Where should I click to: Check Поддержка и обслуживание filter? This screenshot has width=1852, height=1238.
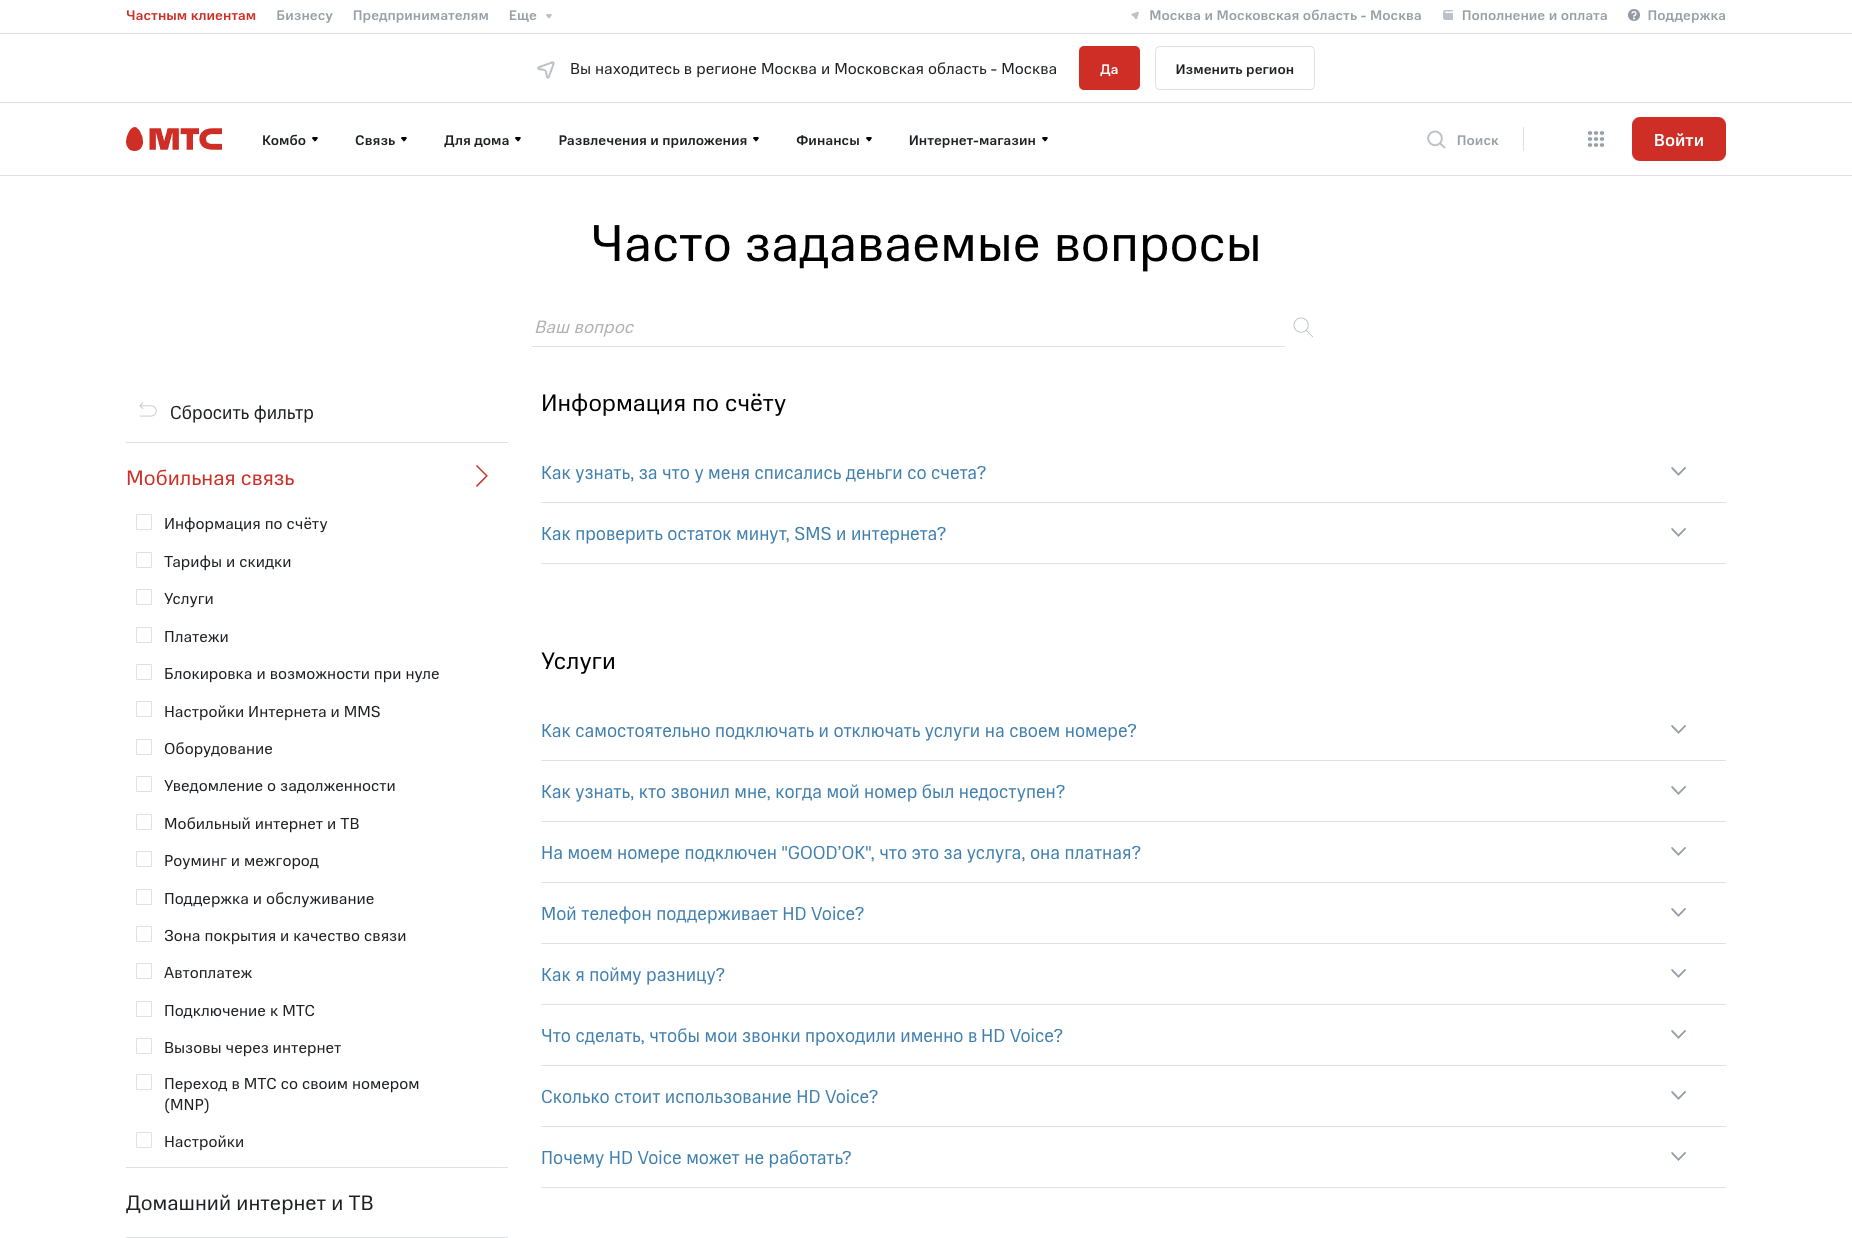click(x=144, y=897)
